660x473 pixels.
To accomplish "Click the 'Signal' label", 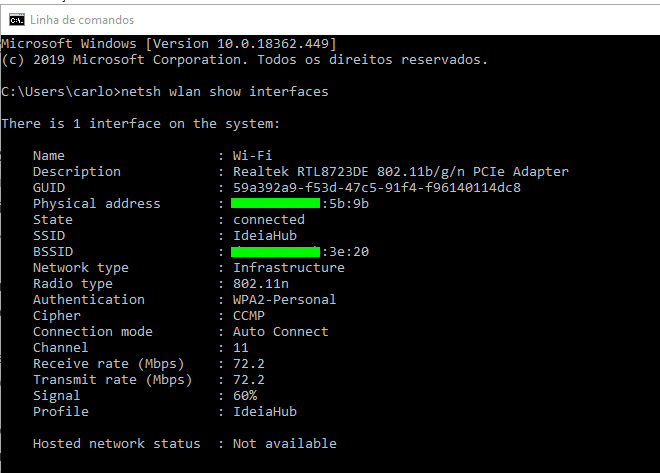I will (x=56, y=396).
